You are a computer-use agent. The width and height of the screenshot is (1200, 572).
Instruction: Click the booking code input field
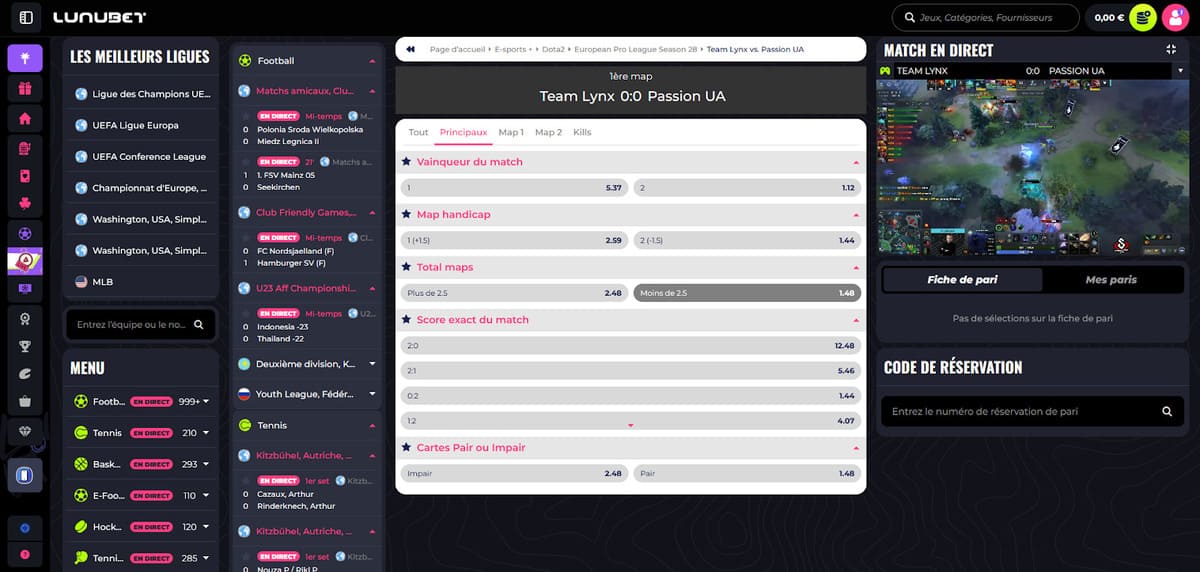[x=1020, y=411]
